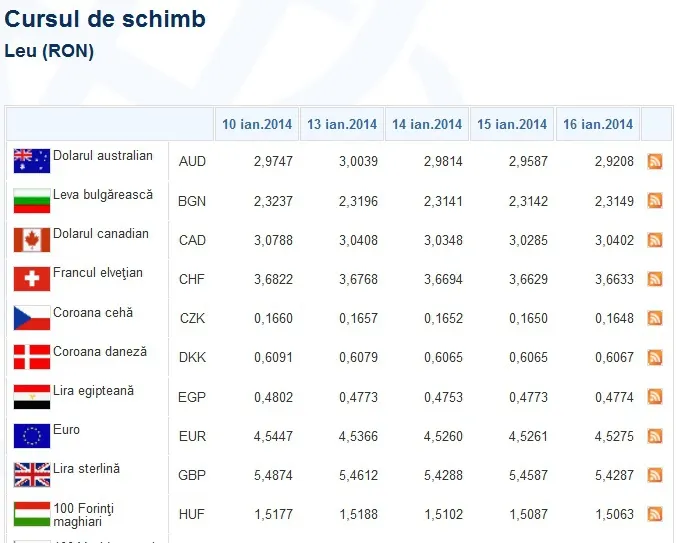
Task: Open RSS feed for Coroana daneză
Action: (x=655, y=357)
